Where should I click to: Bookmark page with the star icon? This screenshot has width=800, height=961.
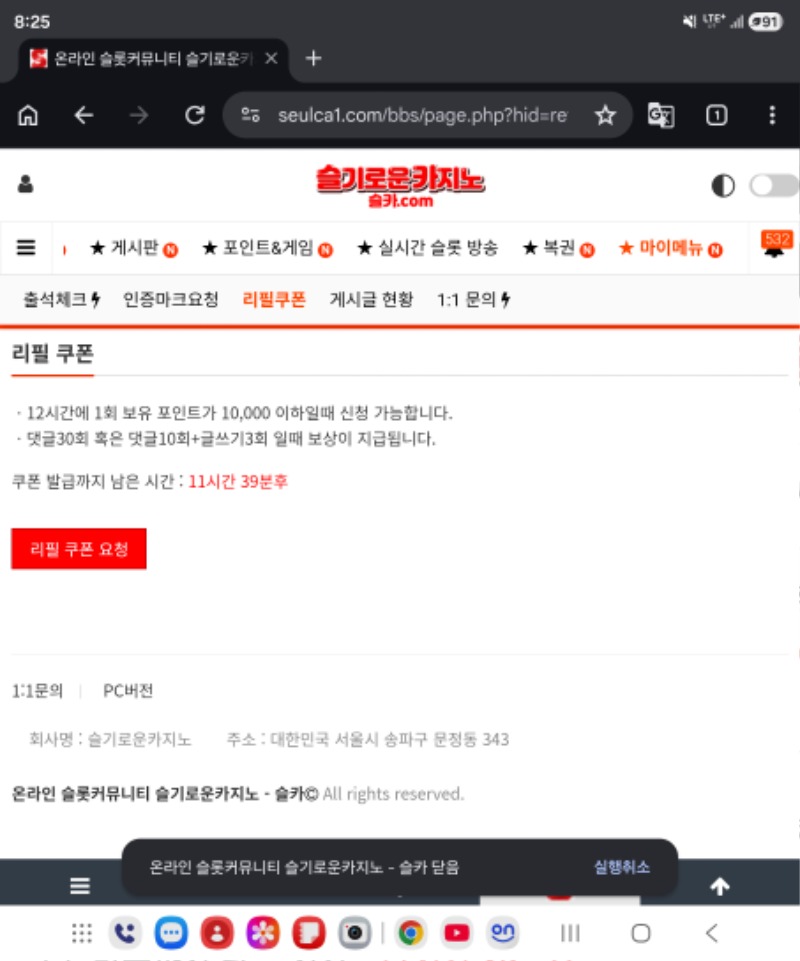coord(605,116)
